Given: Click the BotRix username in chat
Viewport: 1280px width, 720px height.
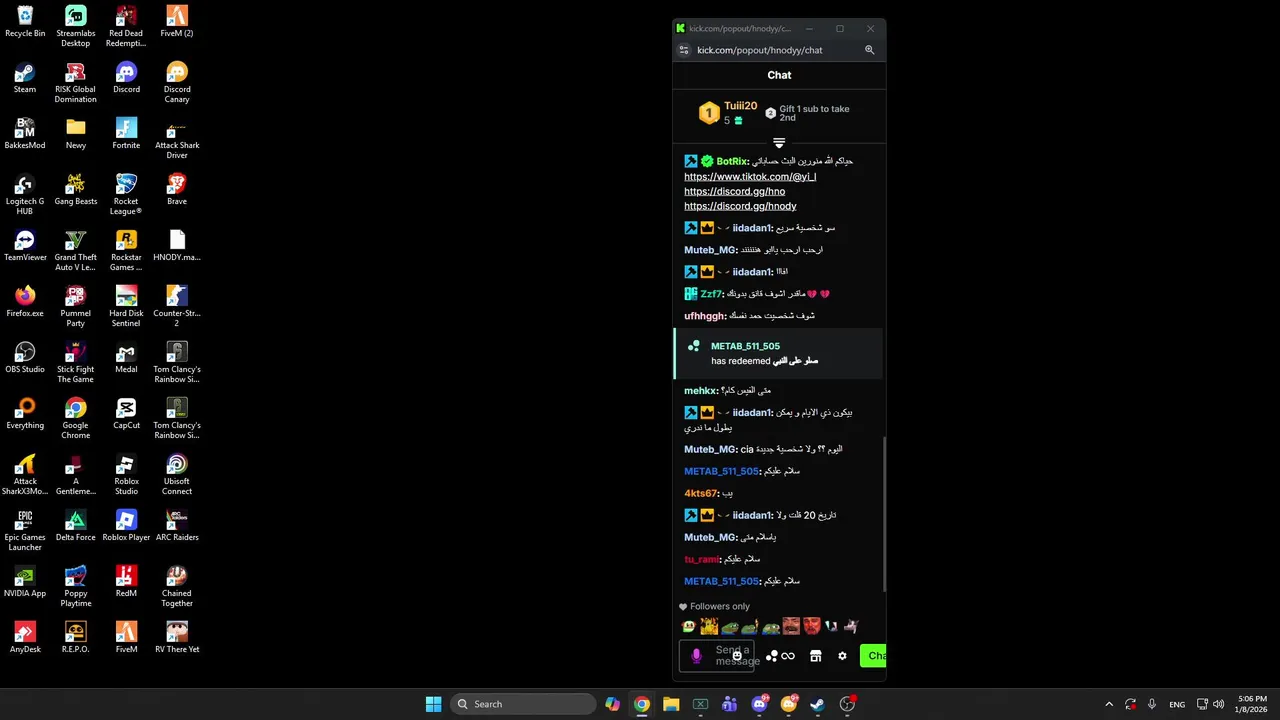Looking at the screenshot, I should click(732, 161).
